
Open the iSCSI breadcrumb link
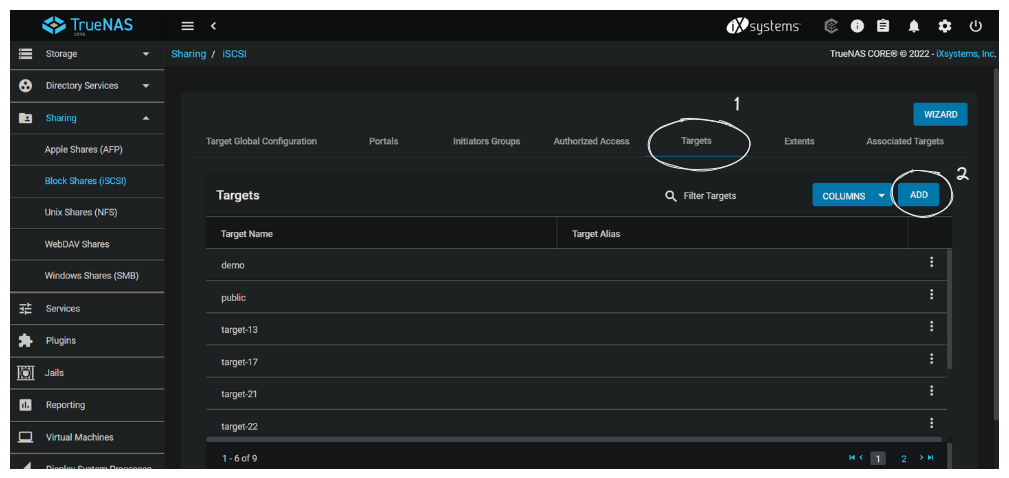click(x=234, y=54)
